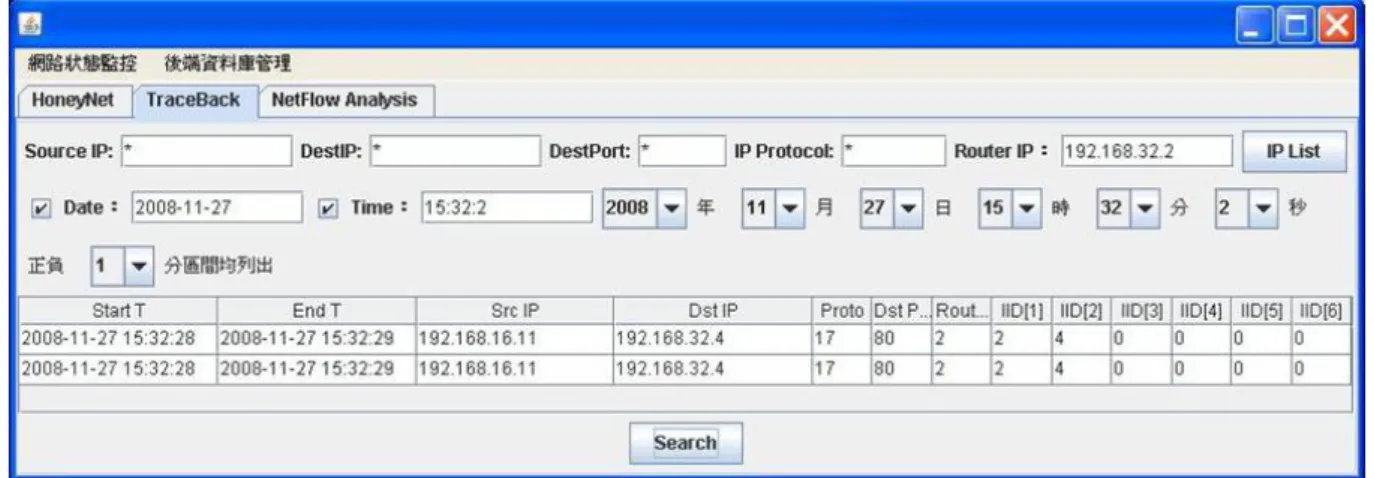The width and height of the screenshot is (1374, 478).
Task: Open the 網路狀態監控 menu
Action: (x=82, y=64)
